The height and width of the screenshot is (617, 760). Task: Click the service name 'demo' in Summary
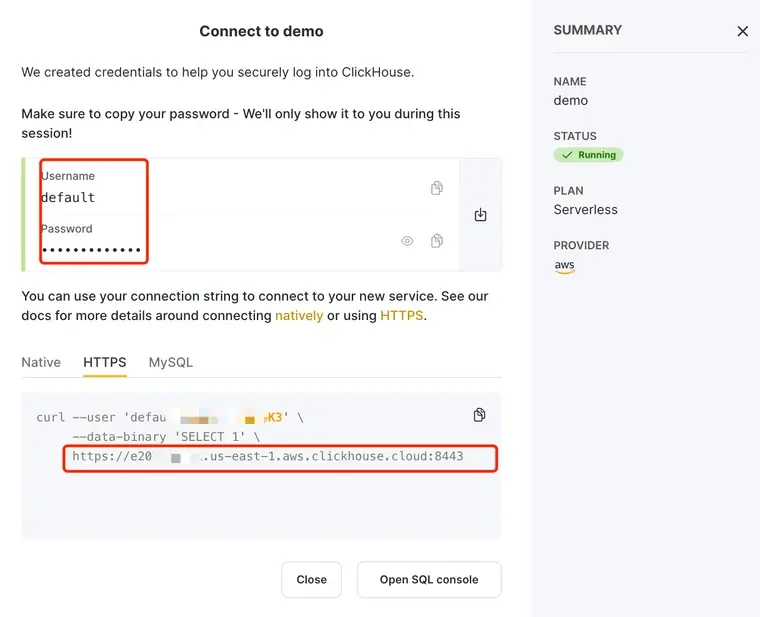571,100
